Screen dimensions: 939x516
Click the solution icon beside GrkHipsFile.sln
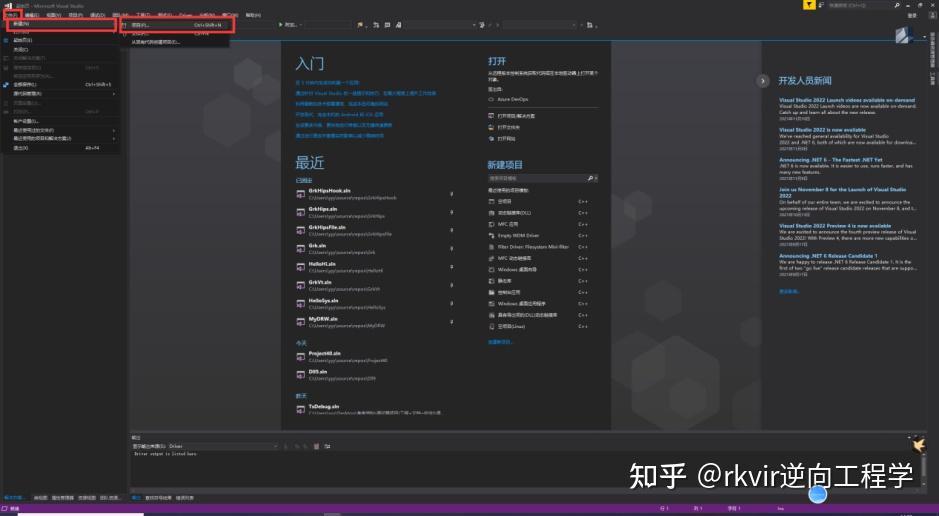(301, 230)
